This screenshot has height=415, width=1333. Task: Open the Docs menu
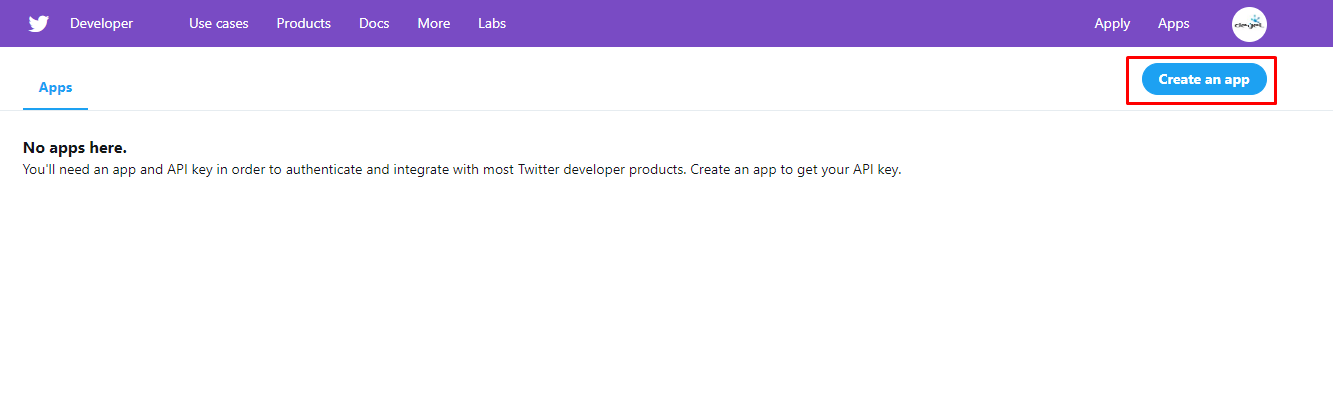coord(374,23)
